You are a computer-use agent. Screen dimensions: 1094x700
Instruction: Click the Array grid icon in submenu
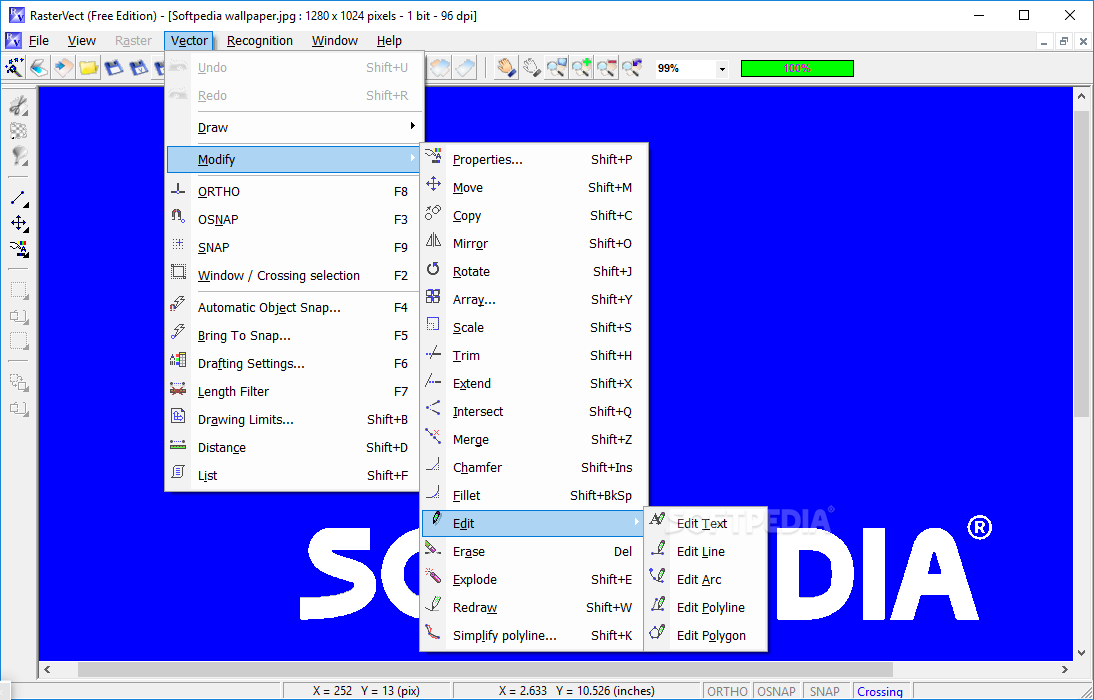[x=433, y=297]
